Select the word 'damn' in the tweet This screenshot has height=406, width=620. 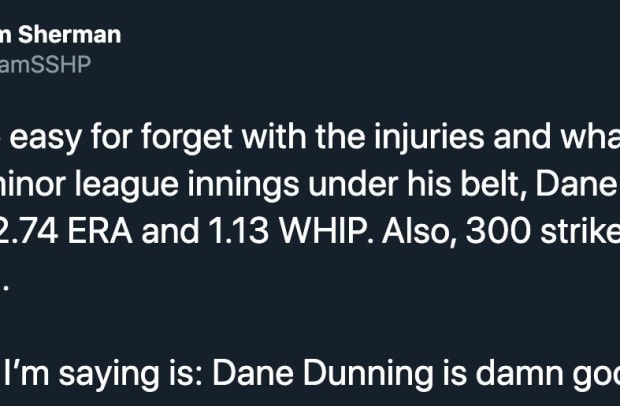520,373
